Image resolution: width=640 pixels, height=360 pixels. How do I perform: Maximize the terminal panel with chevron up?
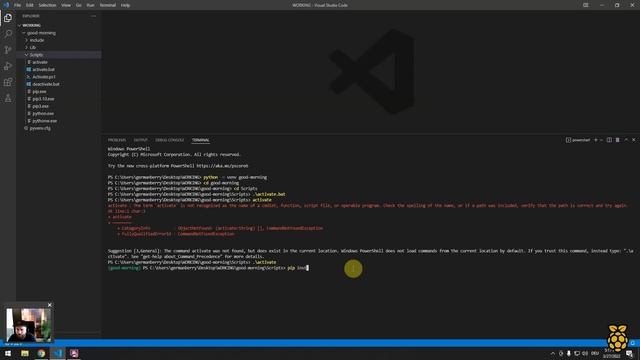click(626, 140)
